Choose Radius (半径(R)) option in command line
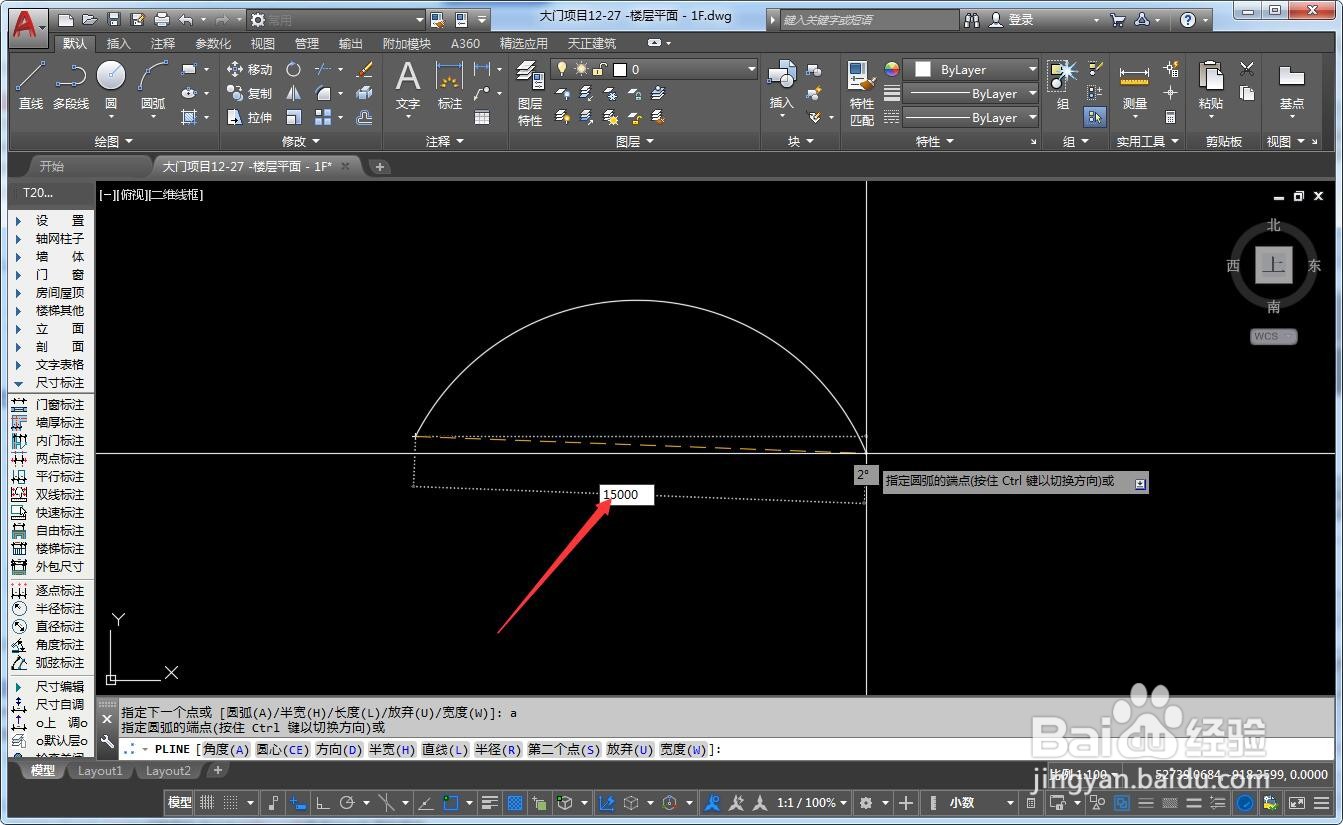This screenshot has width=1343, height=825. coord(498,749)
